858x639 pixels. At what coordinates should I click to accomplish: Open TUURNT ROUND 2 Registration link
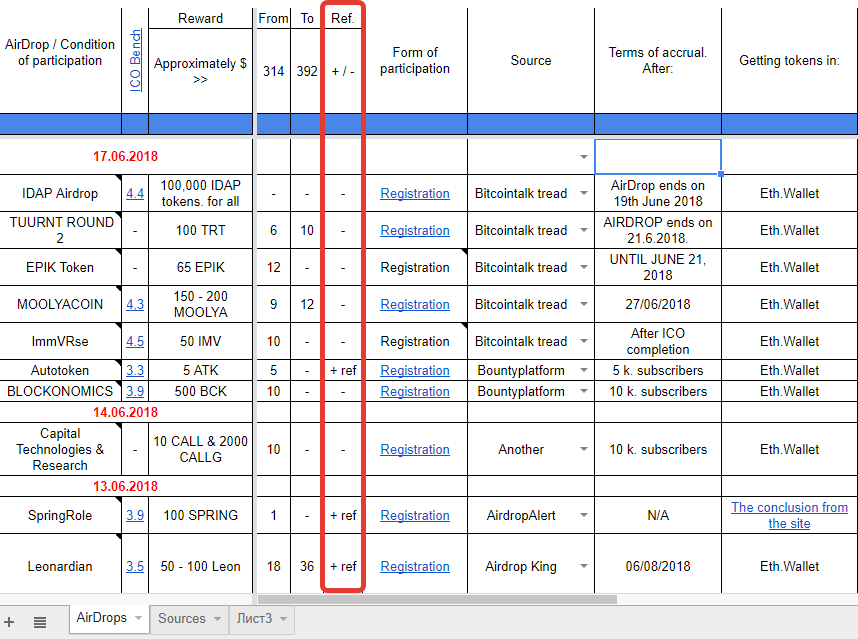[415, 230]
